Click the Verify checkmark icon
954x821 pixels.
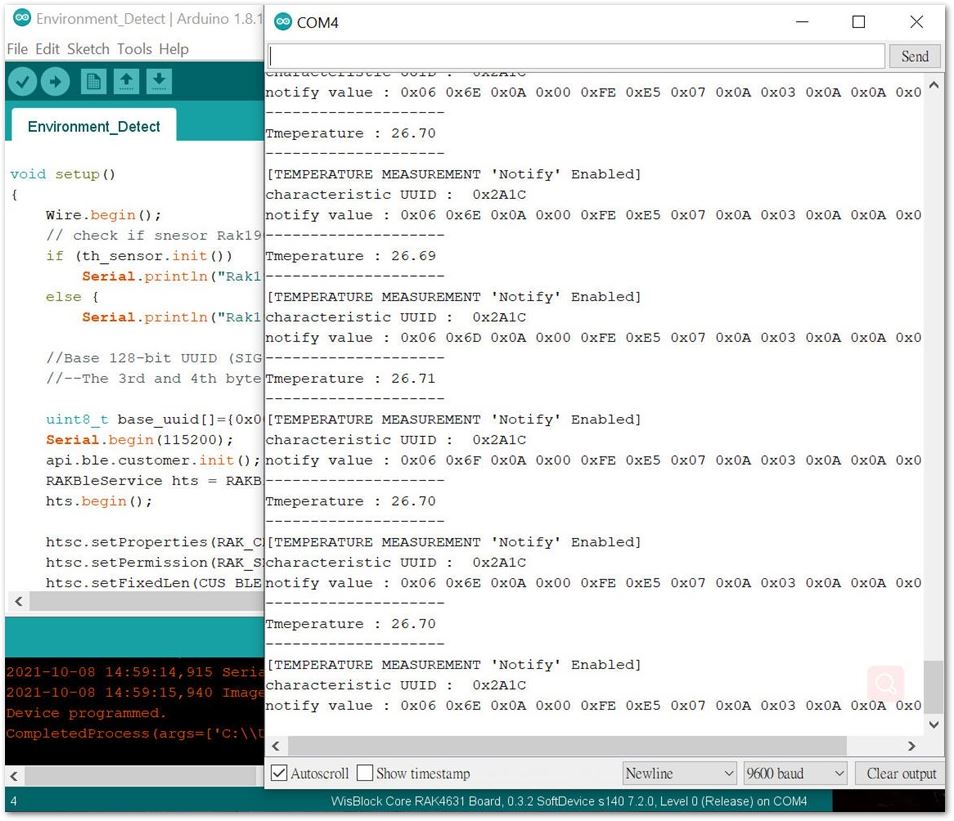(x=23, y=82)
